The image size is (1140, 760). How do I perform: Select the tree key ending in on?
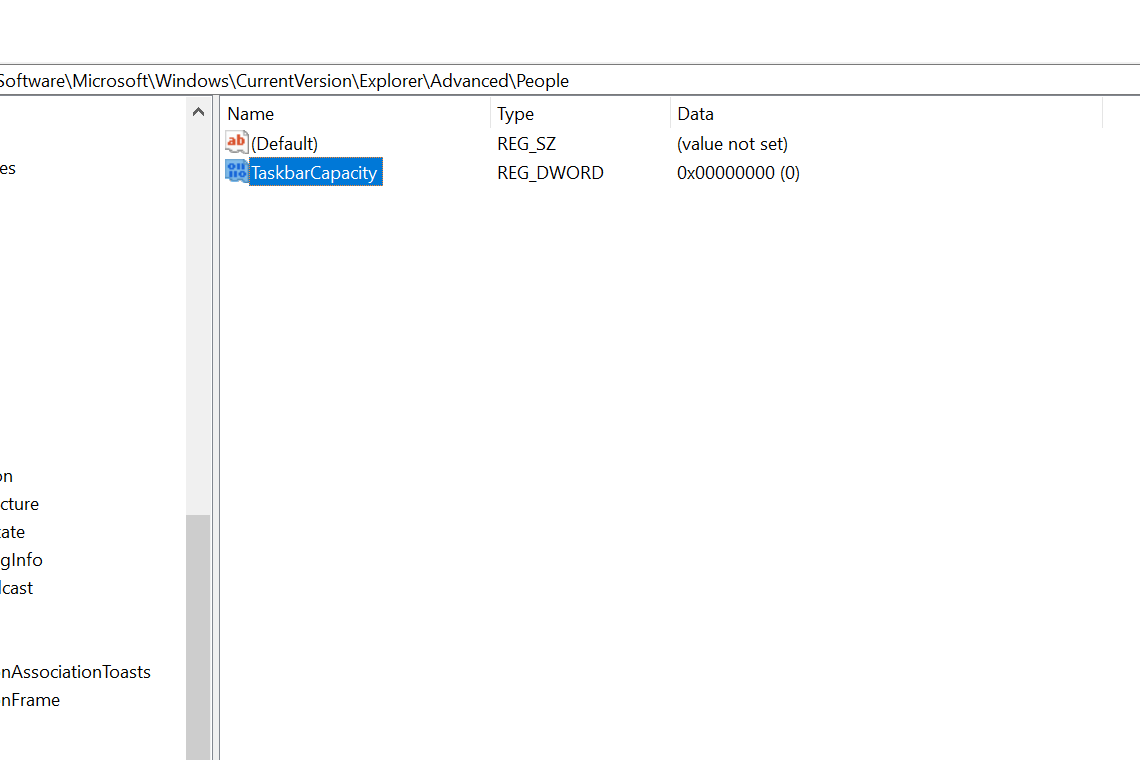(7, 475)
